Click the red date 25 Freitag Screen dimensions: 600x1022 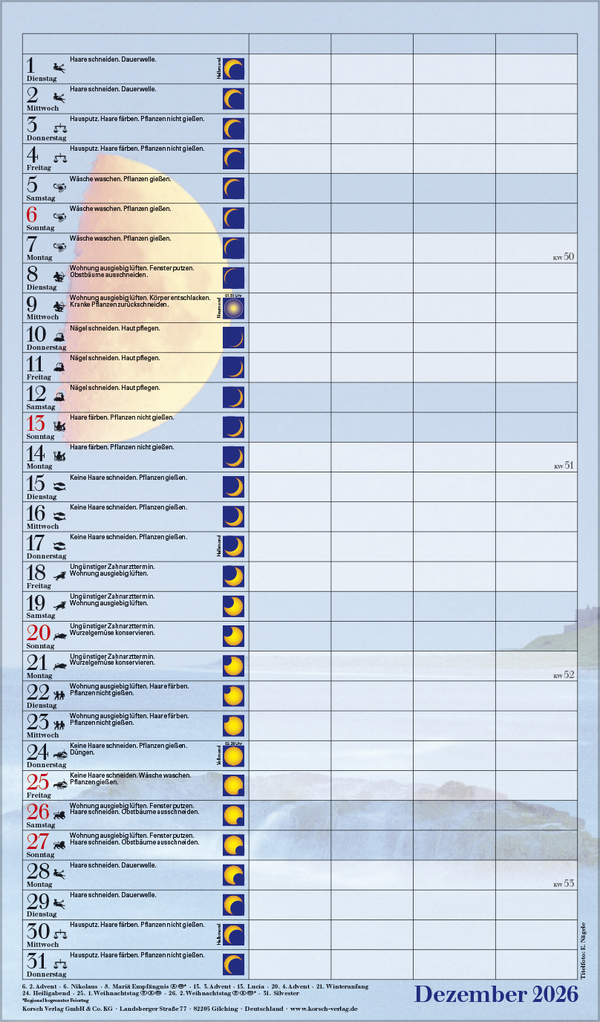37,781
